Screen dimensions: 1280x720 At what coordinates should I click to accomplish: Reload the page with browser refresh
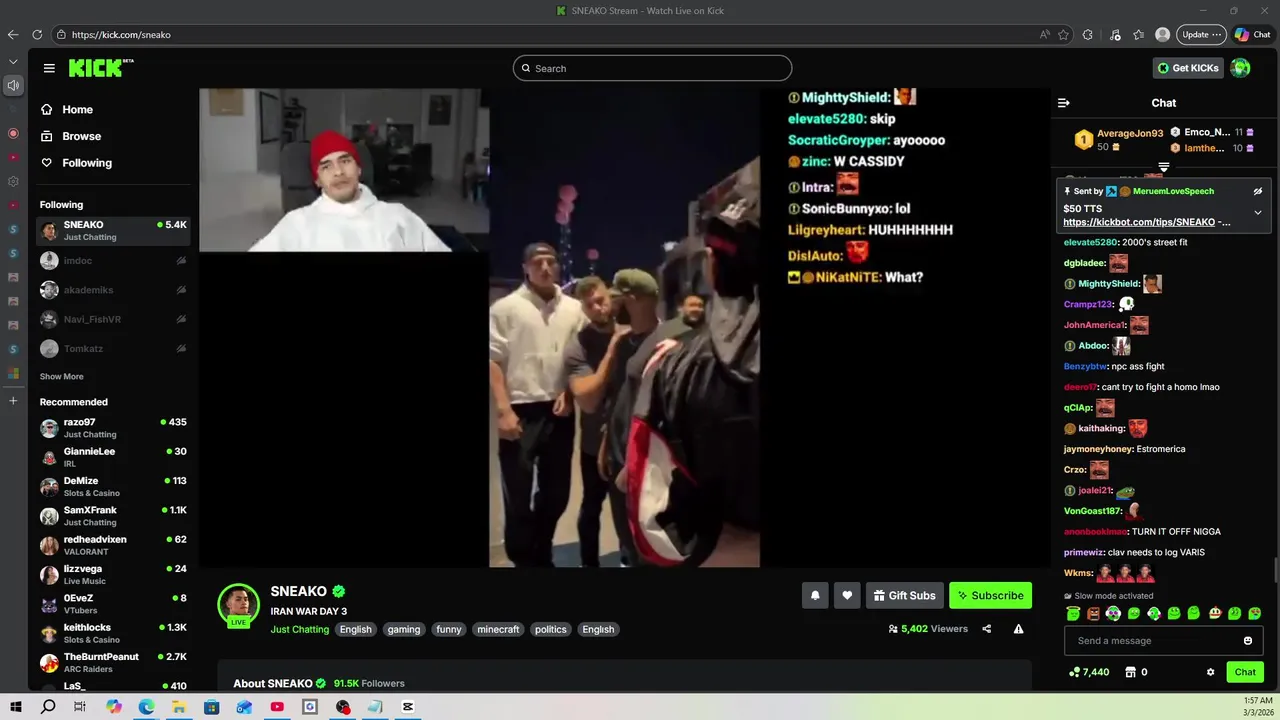37,34
